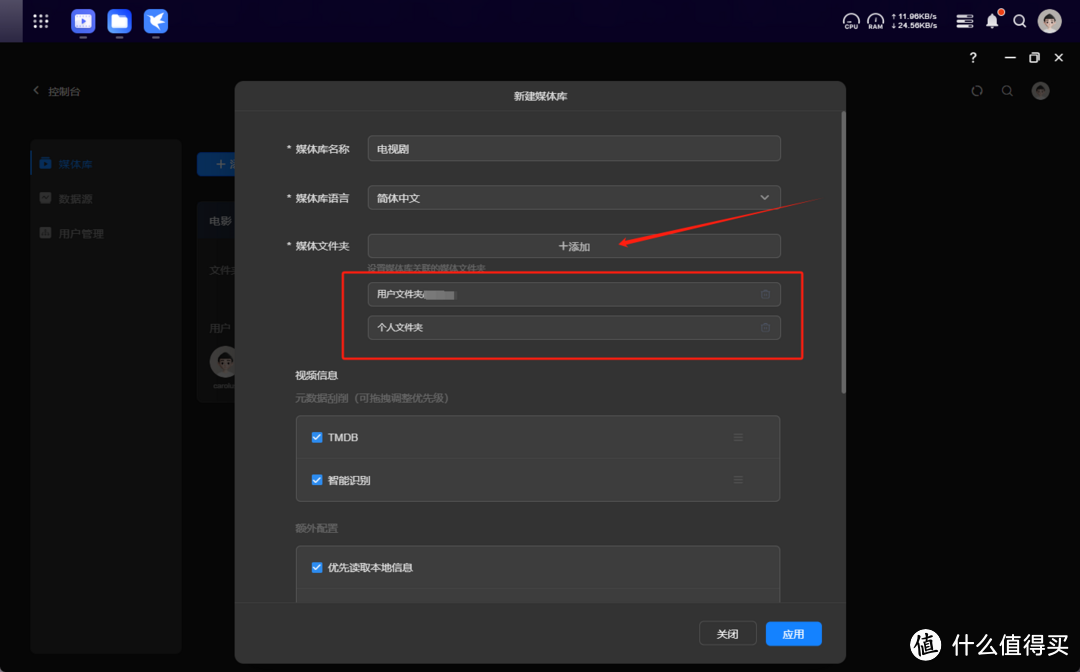Screen dimensions: 1080x672
Task: Go back via the 控制台 chevron
Action: point(37,91)
